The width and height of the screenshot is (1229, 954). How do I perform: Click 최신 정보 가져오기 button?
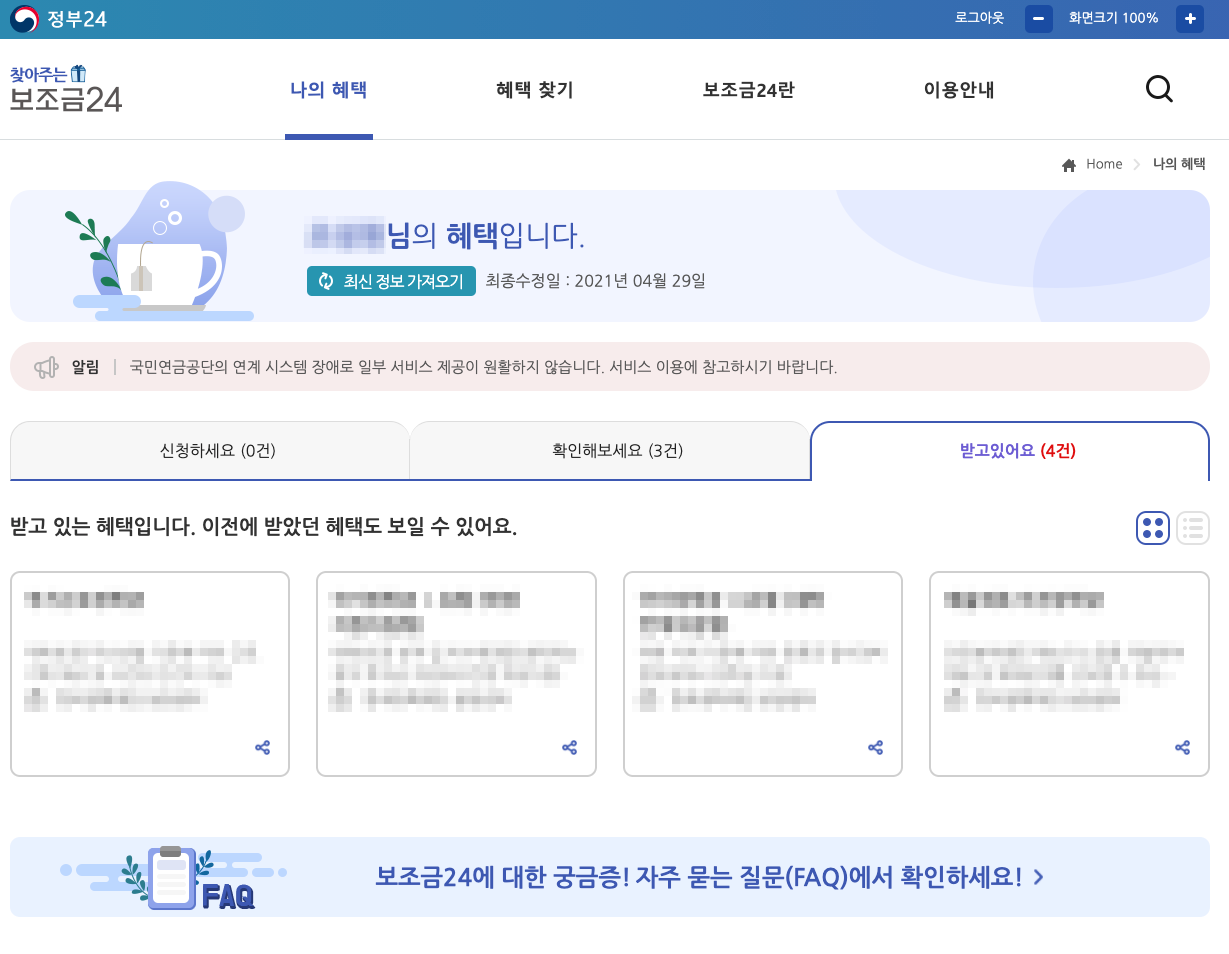click(391, 281)
